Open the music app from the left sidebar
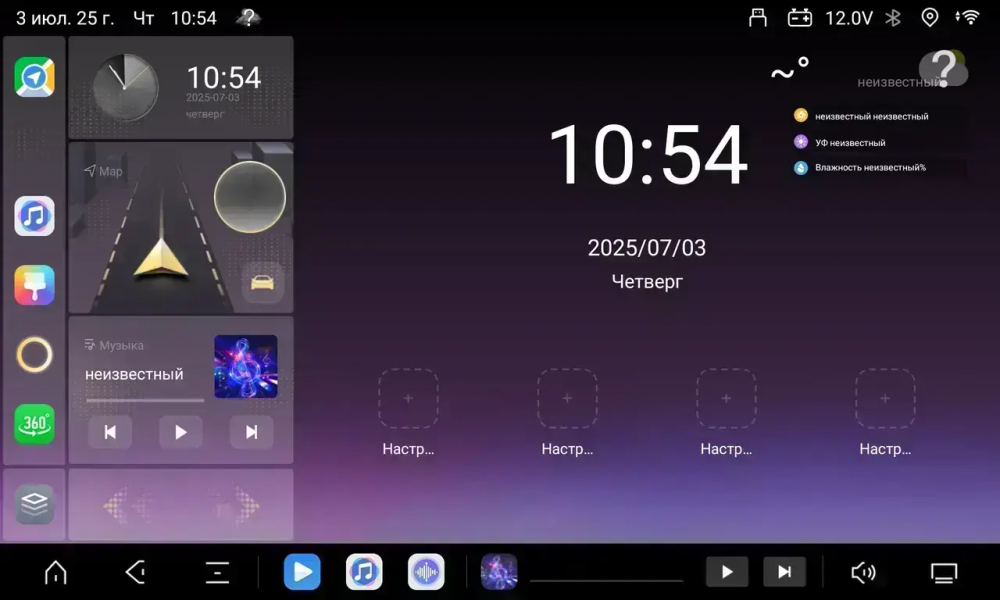 click(x=34, y=216)
